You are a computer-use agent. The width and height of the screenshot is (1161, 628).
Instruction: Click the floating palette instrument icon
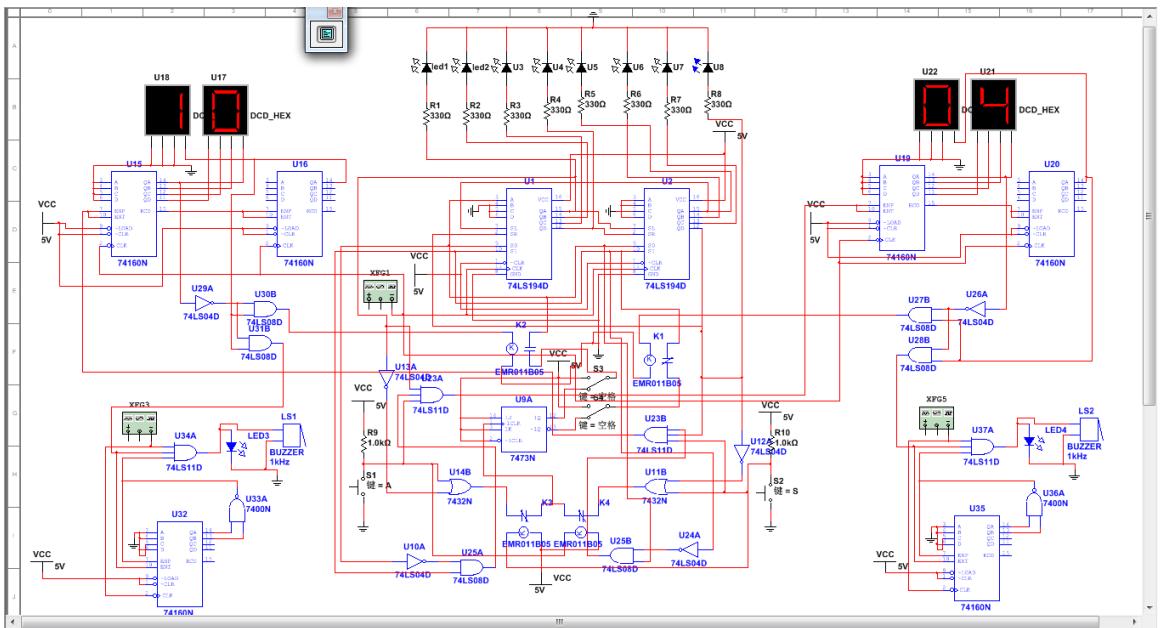pos(325,33)
